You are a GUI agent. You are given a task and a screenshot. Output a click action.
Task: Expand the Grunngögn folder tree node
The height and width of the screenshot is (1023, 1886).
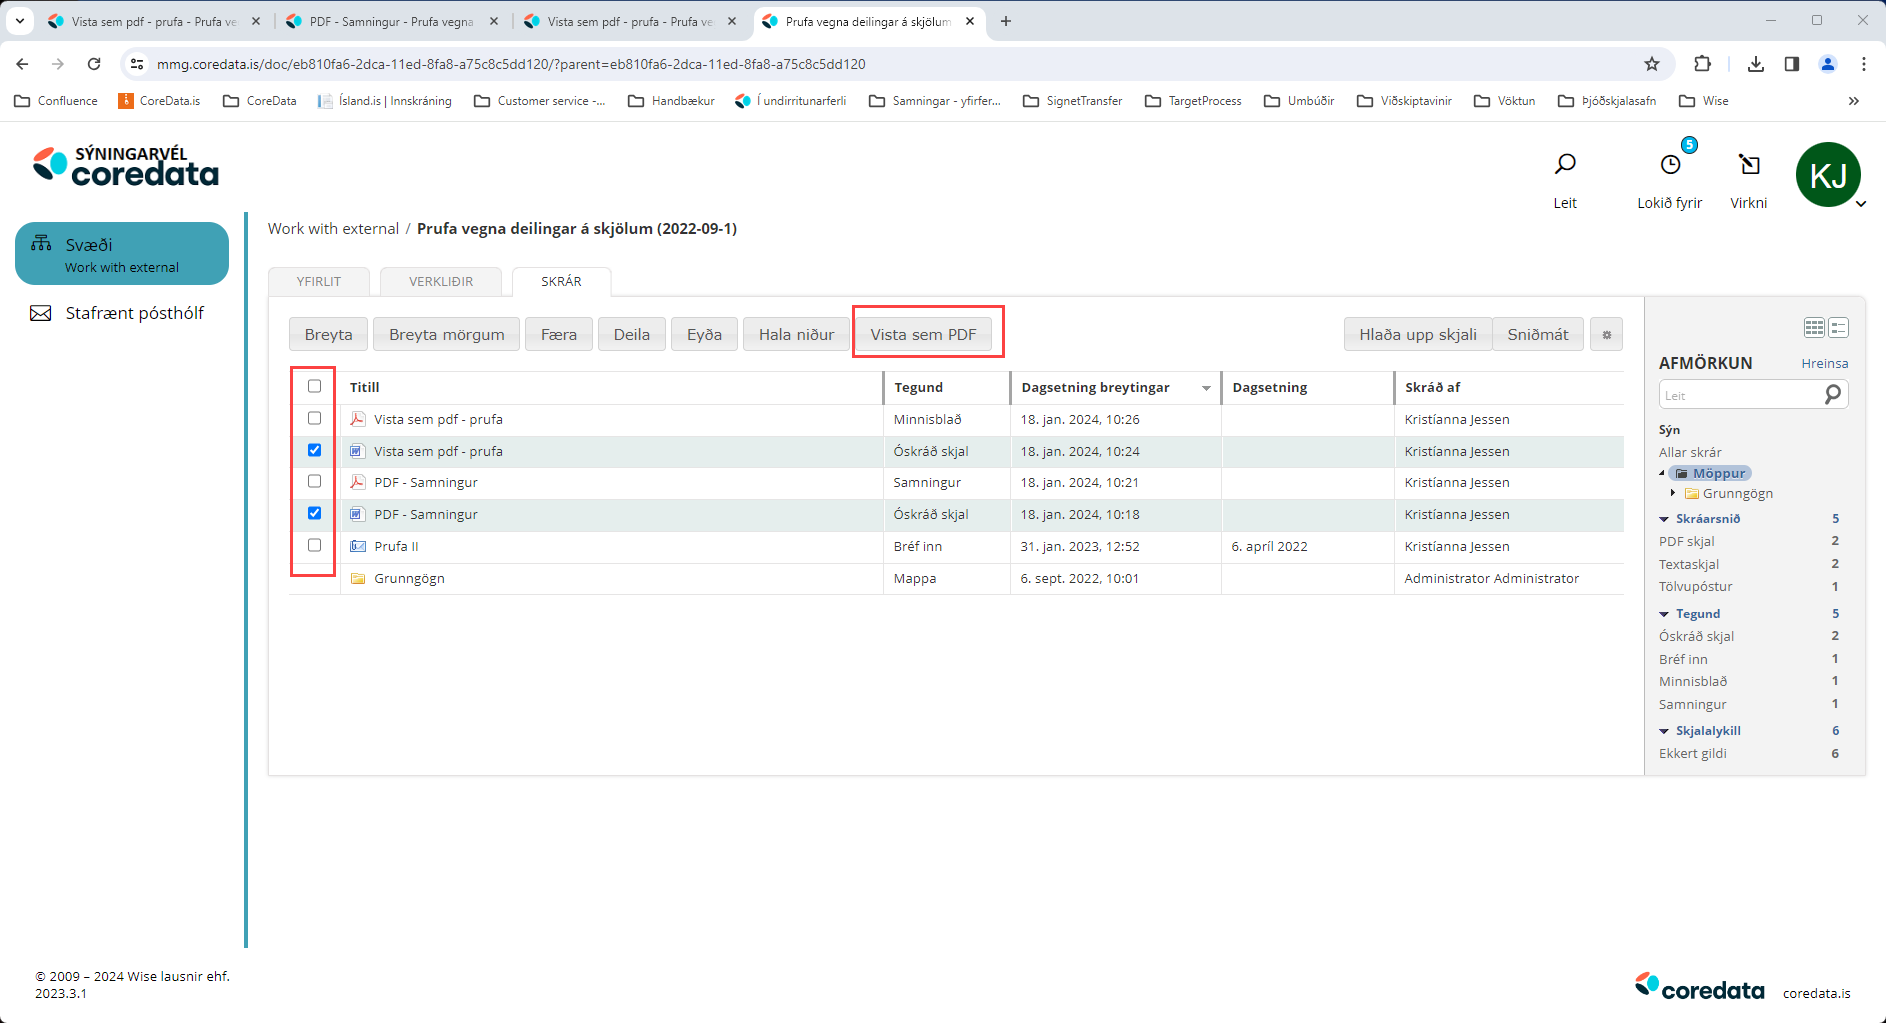(1673, 493)
